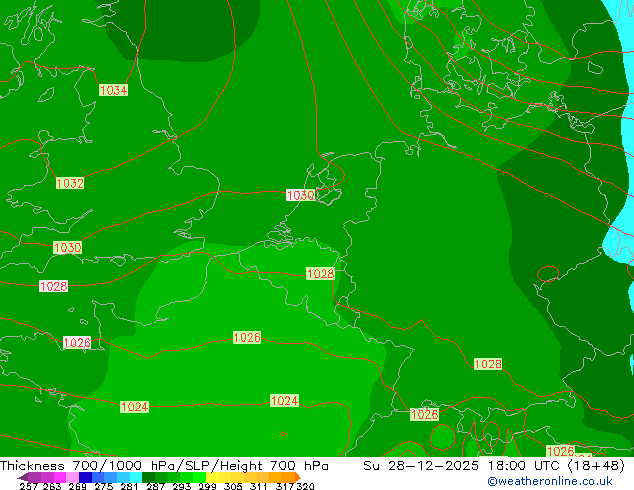The image size is (634, 490).
Task: Click the 1034 isobar label
Action: [x=114, y=90]
